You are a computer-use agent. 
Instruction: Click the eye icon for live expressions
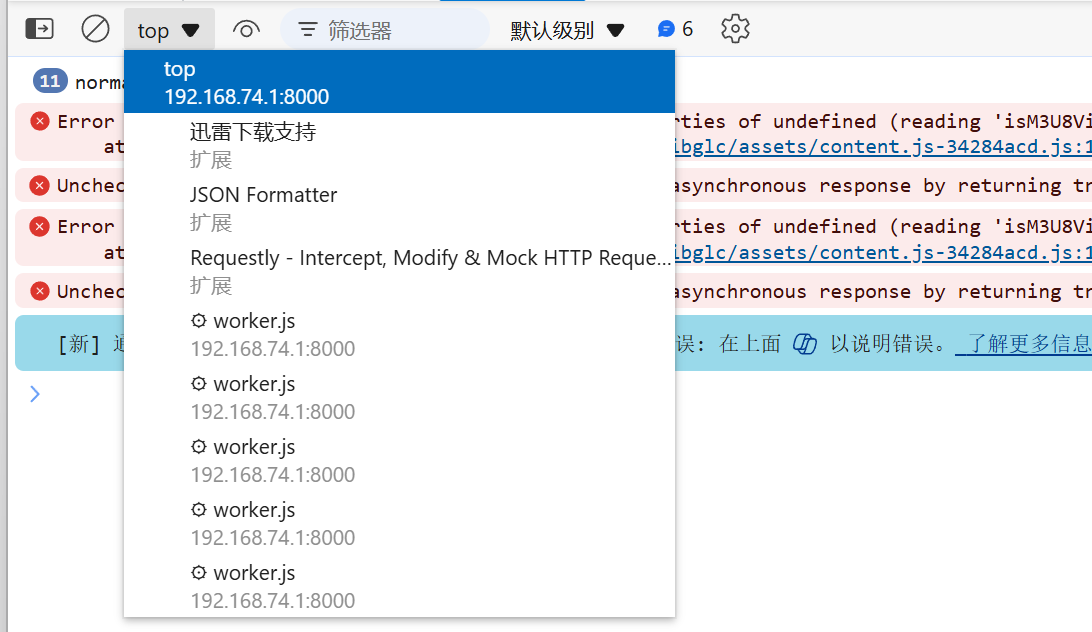point(246,30)
